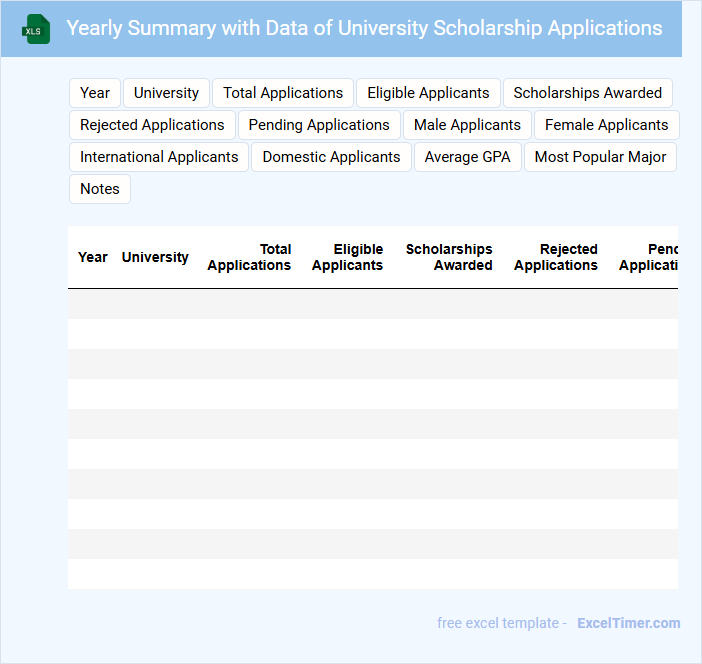Select the International Applicants tag
The height and width of the screenshot is (664, 702).
click(159, 157)
